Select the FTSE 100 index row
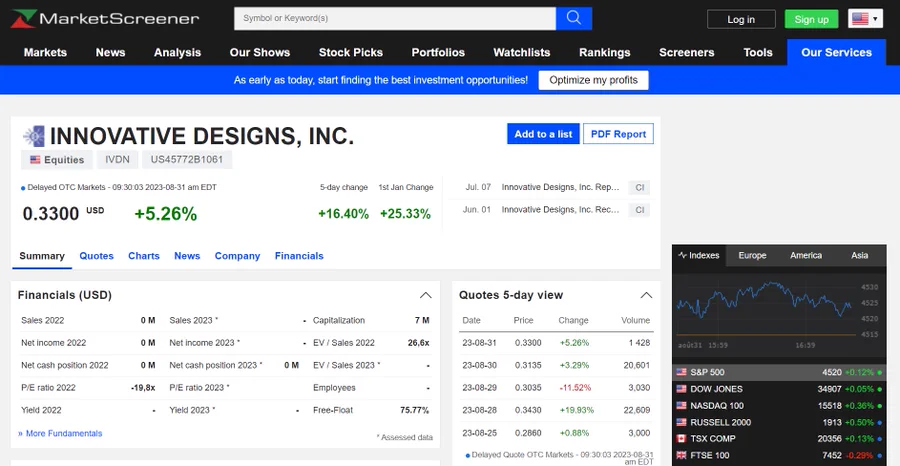The width and height of the screenshot is (900, 466). click(x=779, y=456)
